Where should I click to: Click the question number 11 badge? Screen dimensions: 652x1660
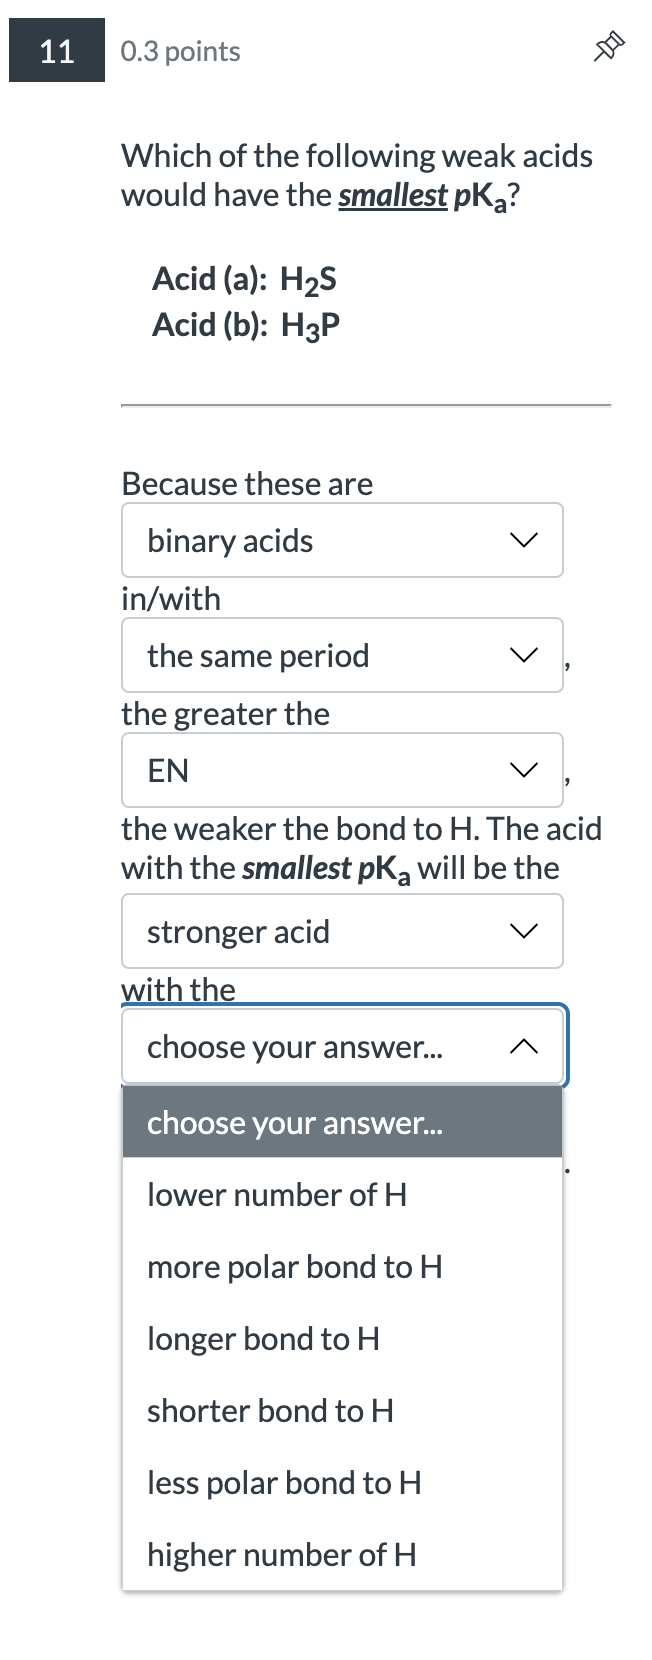pos(56,50)
